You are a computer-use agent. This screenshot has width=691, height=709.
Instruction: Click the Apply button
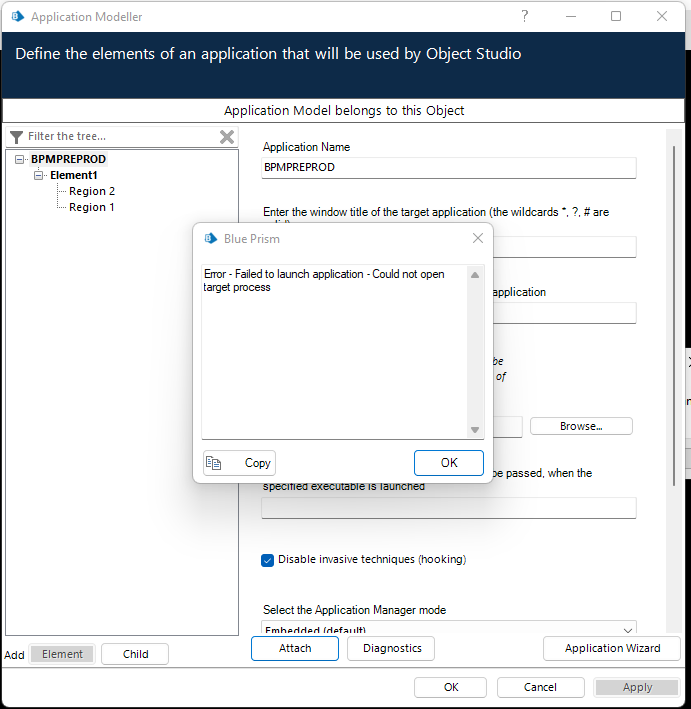[x=637, y=687]
